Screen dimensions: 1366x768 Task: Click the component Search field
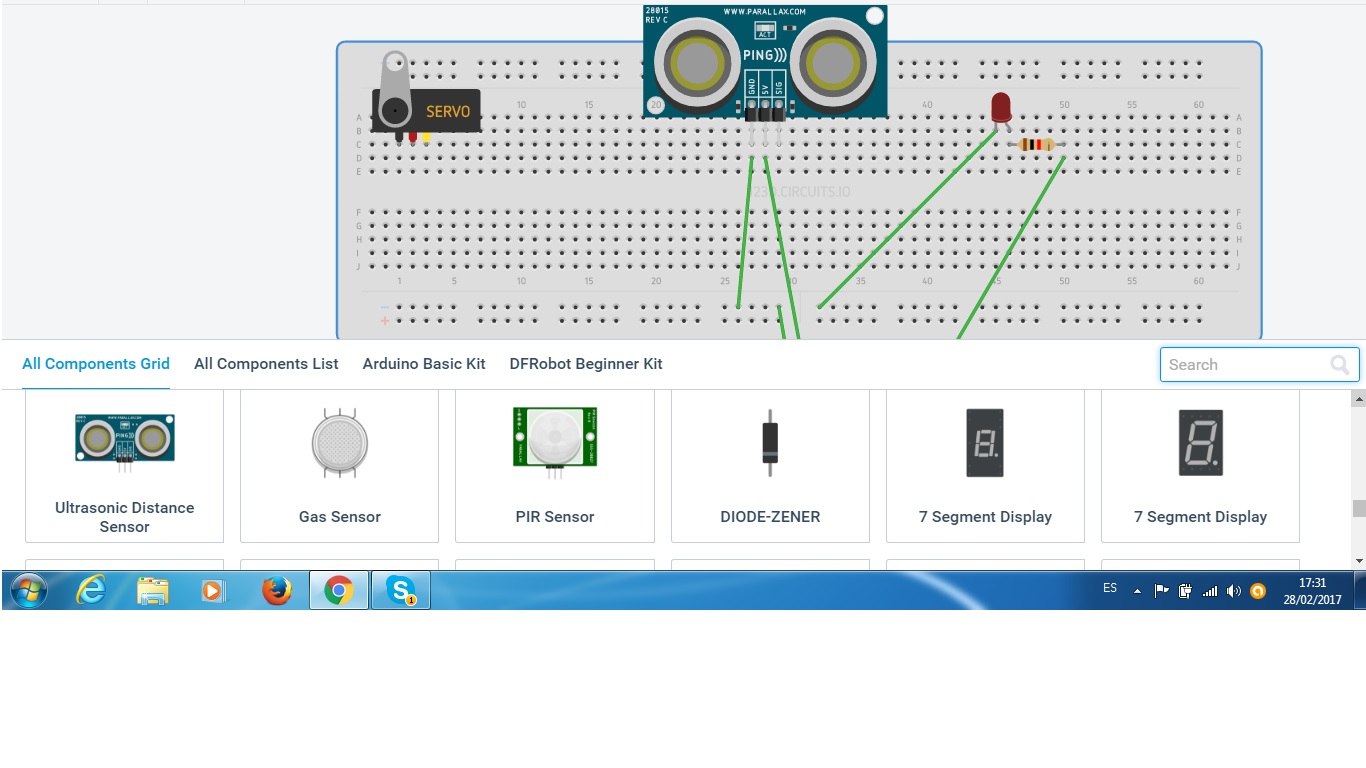click(x=1245, y=365)
